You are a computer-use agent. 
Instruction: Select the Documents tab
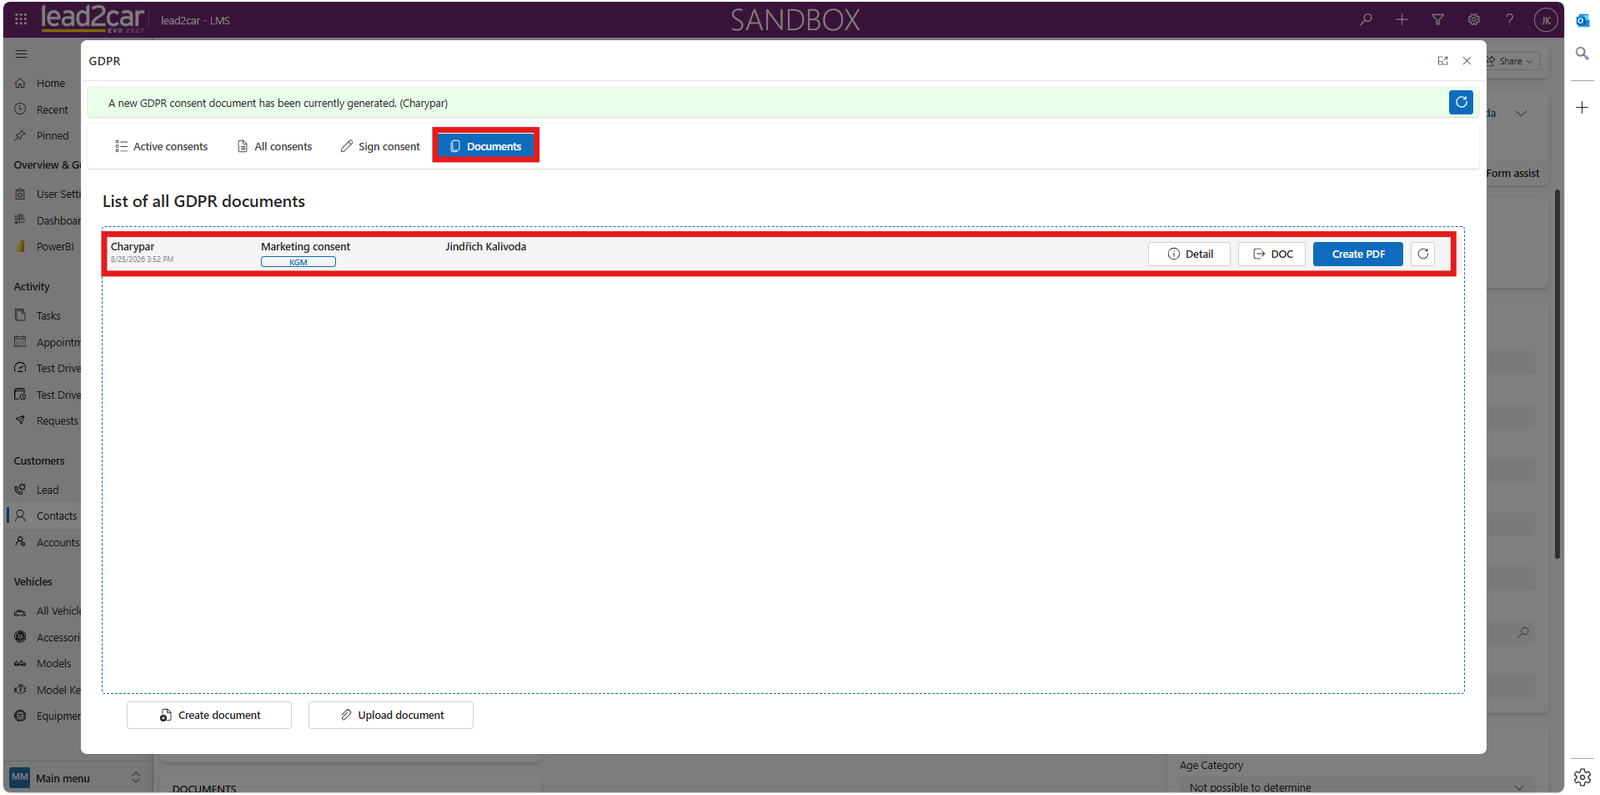click(486, 146)
